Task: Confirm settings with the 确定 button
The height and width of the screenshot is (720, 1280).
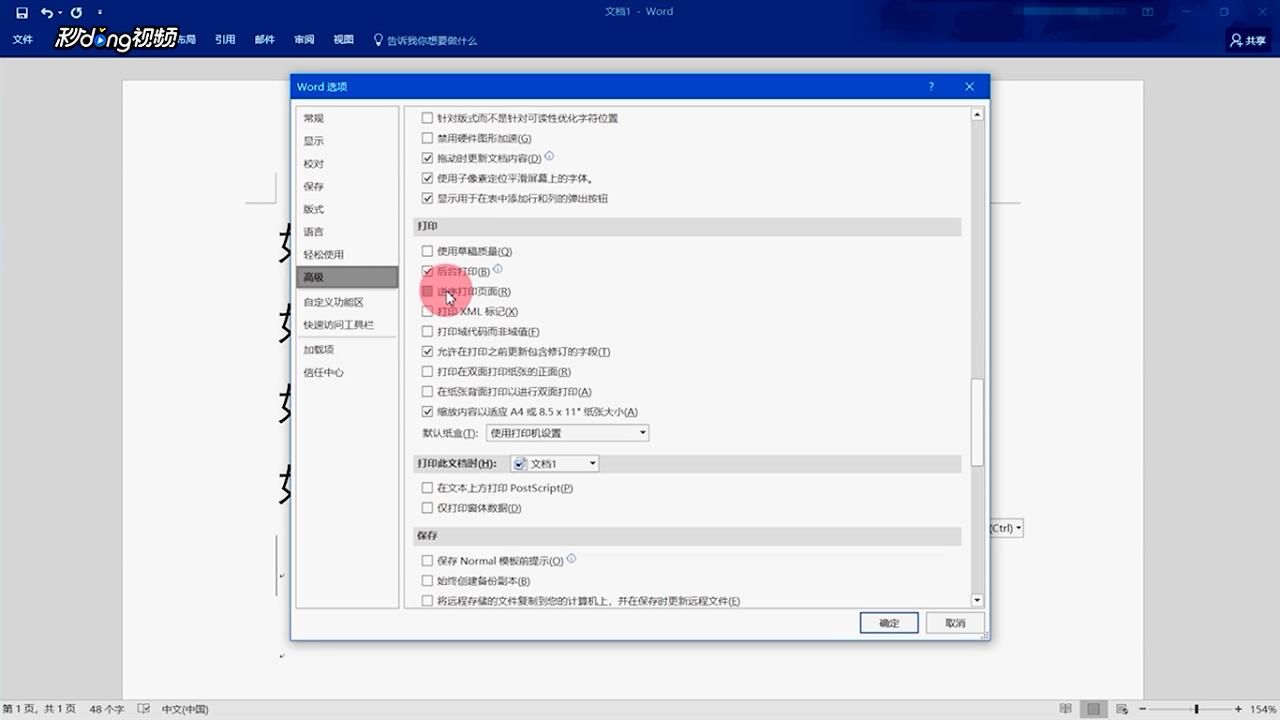Action: tap(888, 622)
